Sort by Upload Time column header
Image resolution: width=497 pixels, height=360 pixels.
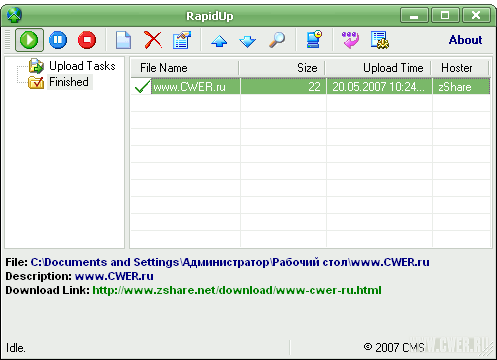(378, 68)
